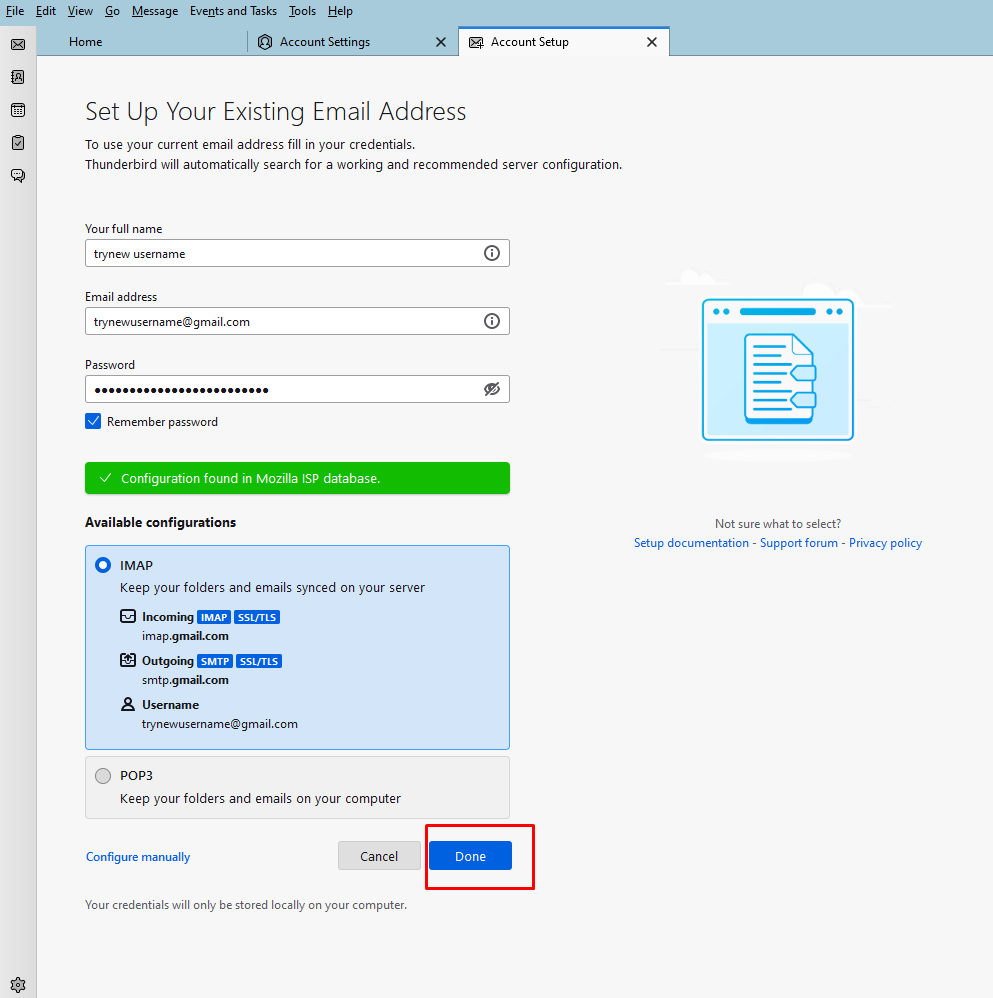Screen dimensions: 993x998
Task: Click info icon in email address field
Action: point(491,321)
